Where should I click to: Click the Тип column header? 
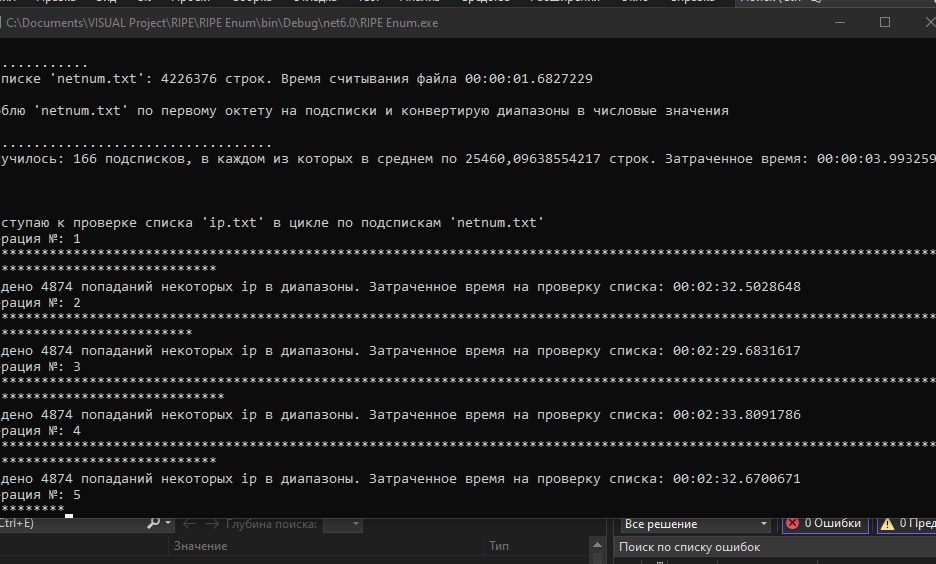[x=499, y=546]
